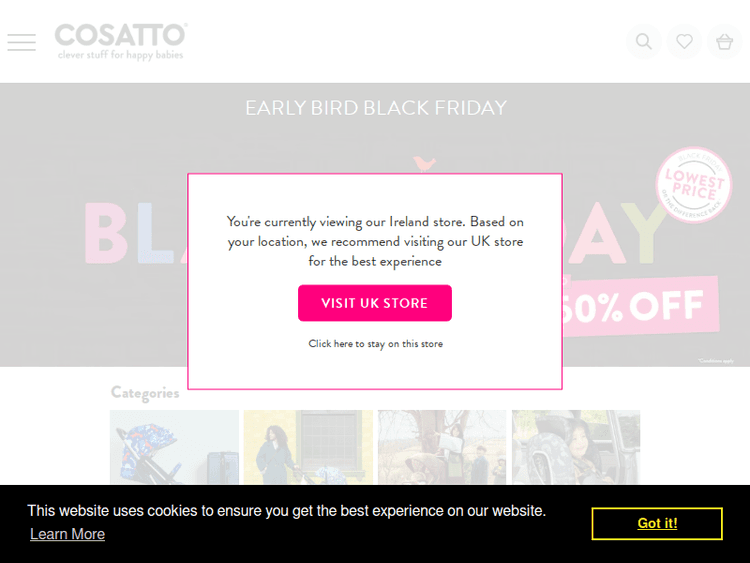
Task: Choose the third category thumbnail with tree
Action: click(x=442, y=447)
